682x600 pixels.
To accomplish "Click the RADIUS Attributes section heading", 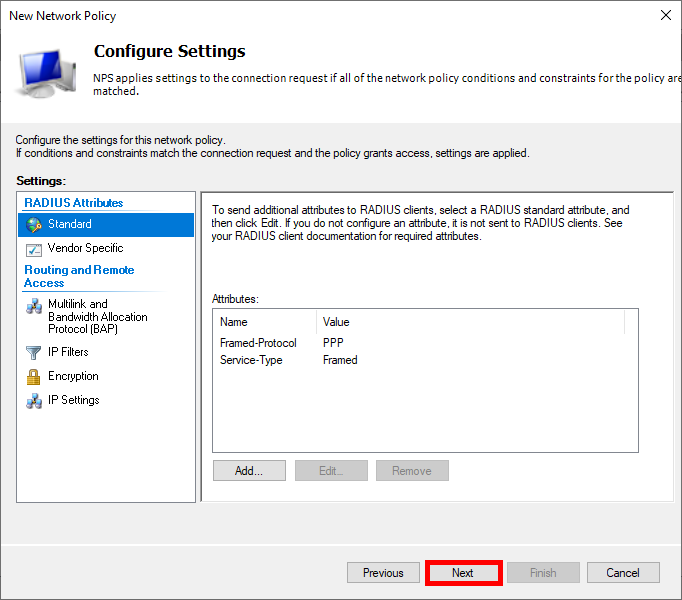I will point(74,203).
